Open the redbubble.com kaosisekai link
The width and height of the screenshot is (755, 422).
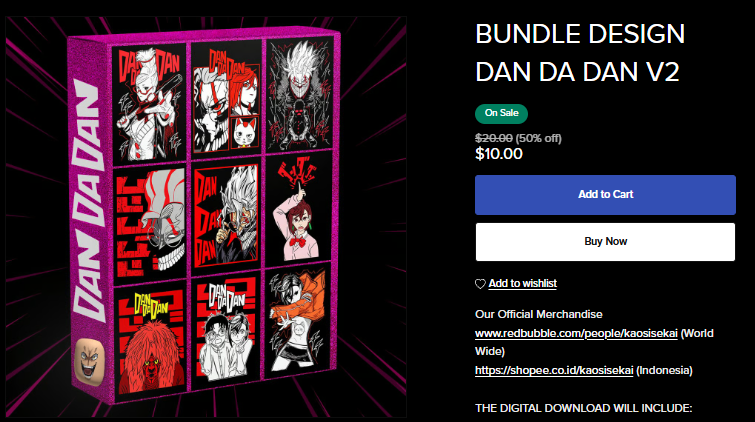tap(576, 333)
